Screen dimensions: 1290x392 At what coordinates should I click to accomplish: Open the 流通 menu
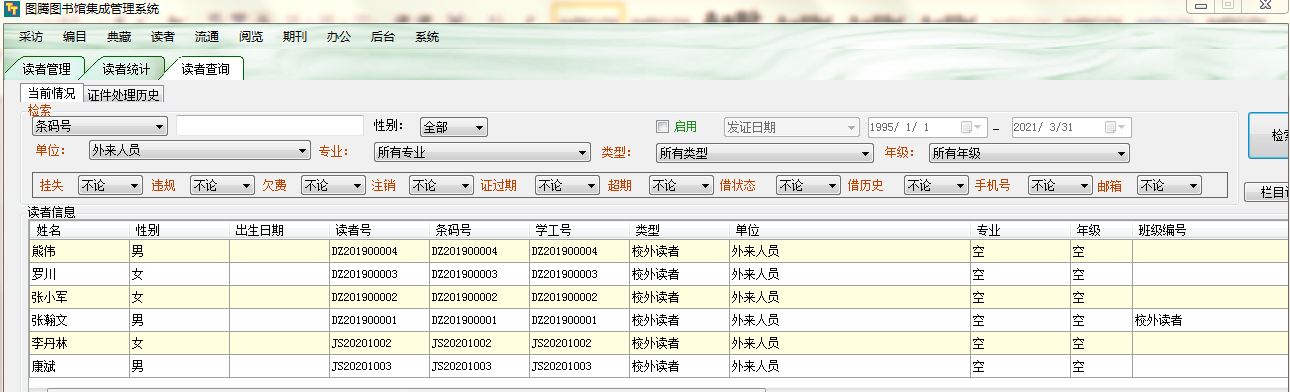(x=207, y=37)
